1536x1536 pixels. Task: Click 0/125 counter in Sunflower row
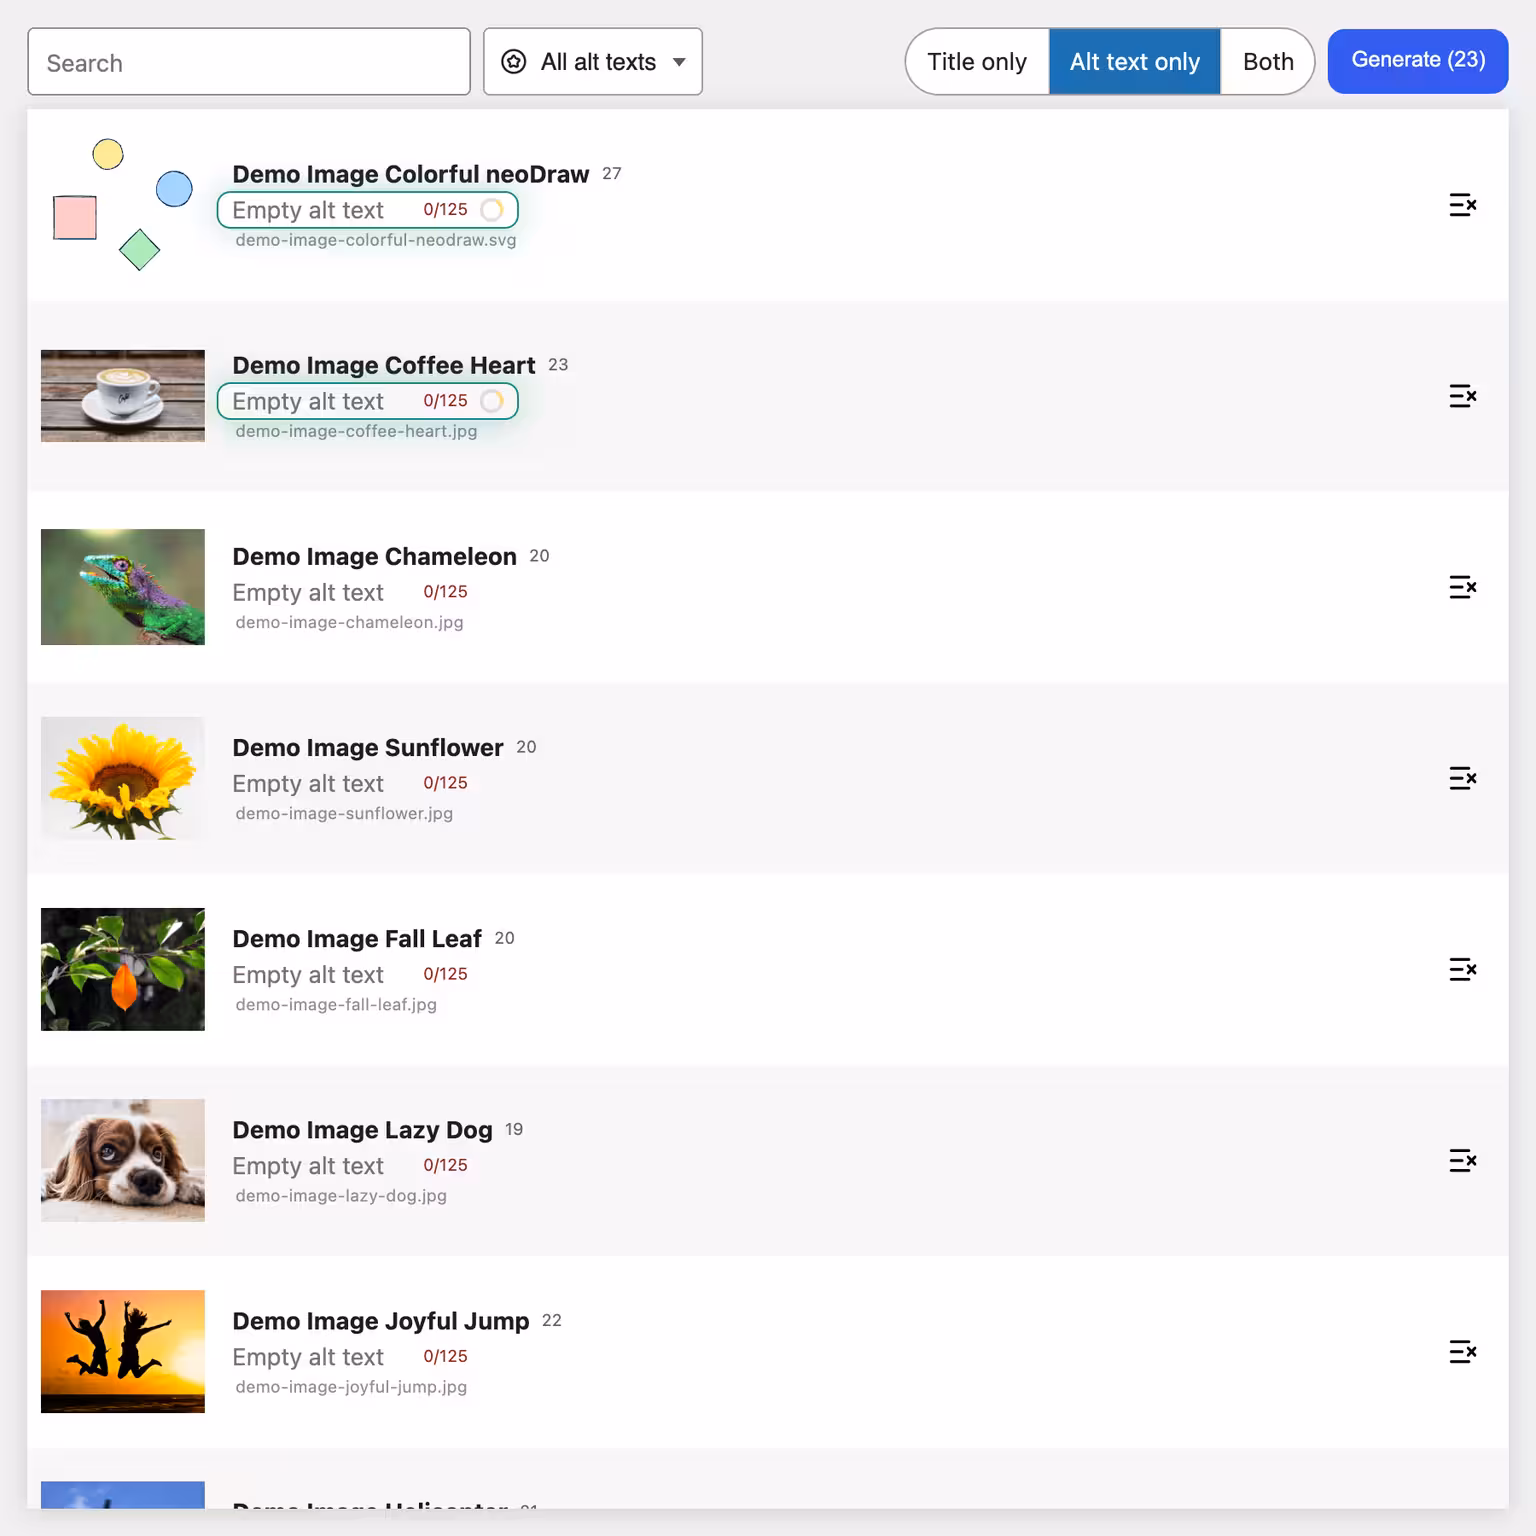coord(445,783)
